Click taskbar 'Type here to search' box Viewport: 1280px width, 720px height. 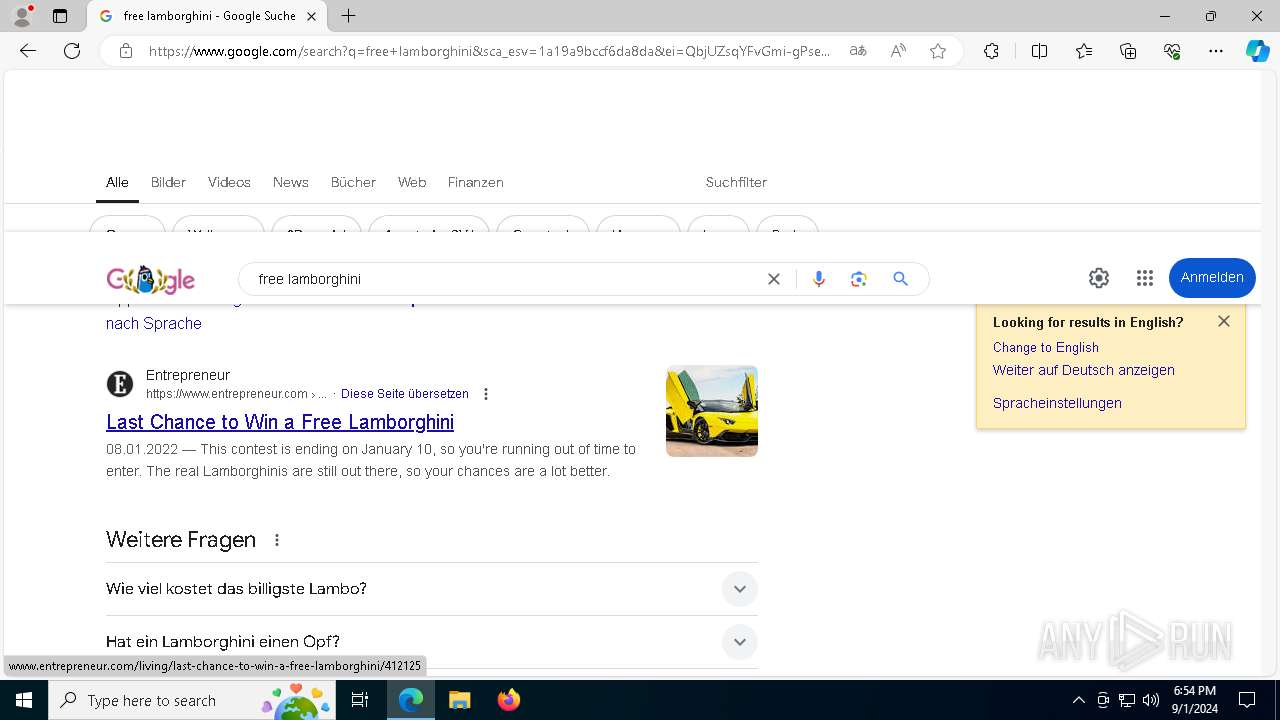click(192, 700)
